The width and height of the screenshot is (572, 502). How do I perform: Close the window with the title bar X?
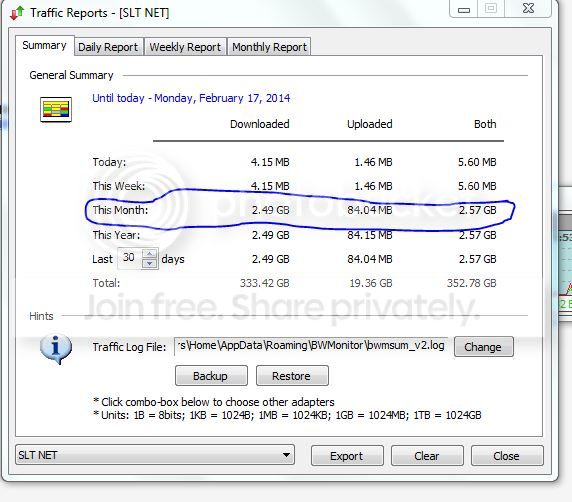pos(528,8)
